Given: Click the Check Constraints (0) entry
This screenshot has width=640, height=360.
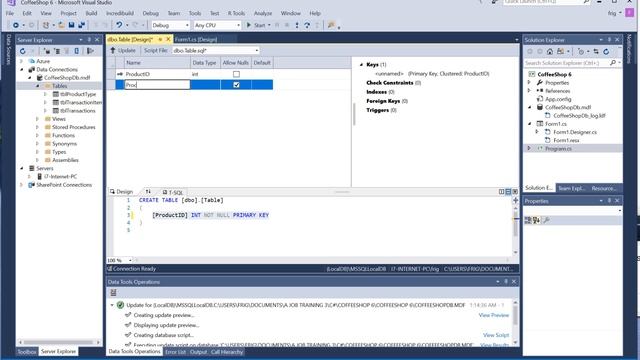Looking at the screenshot, I should coord(393,82).
